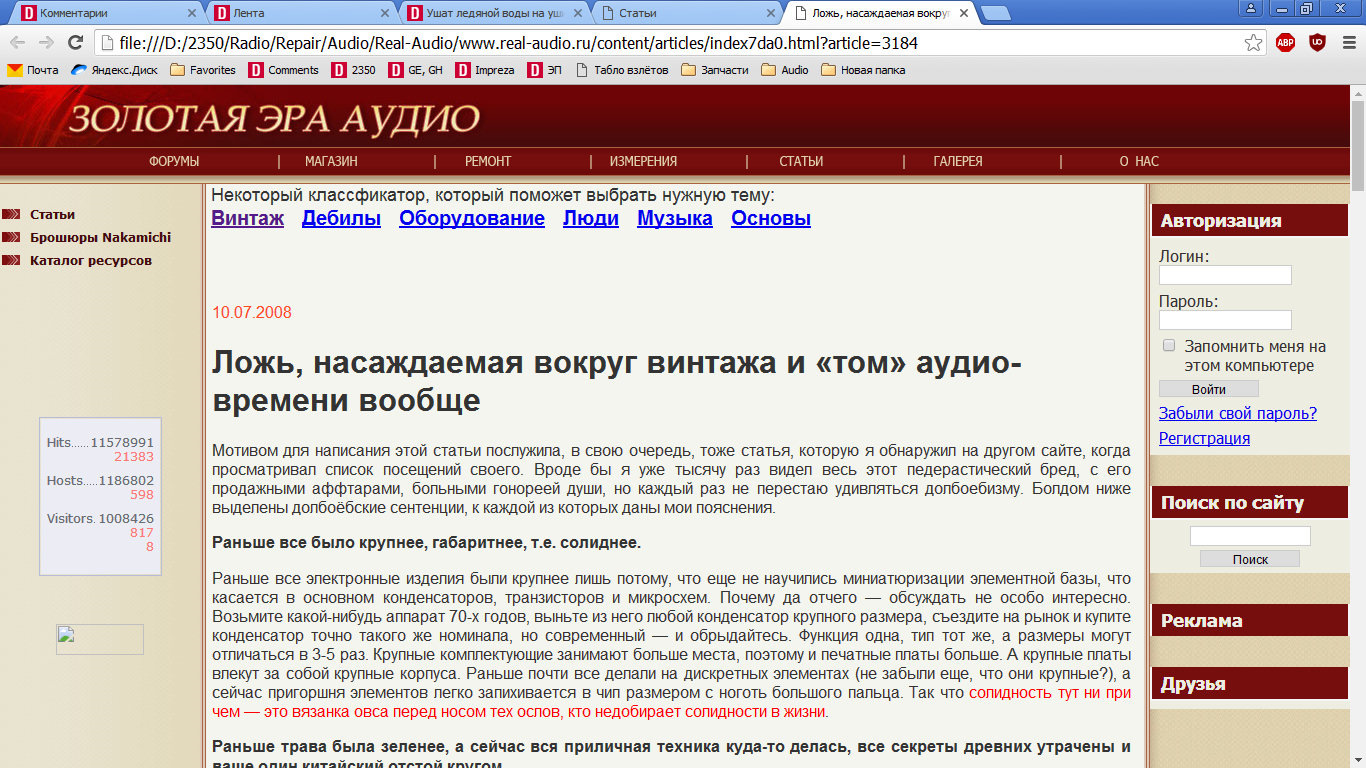Viewport: 1366px width, 768px height.
Task: Click the Золотая Эра Аудио site logo
Action: 274,118
